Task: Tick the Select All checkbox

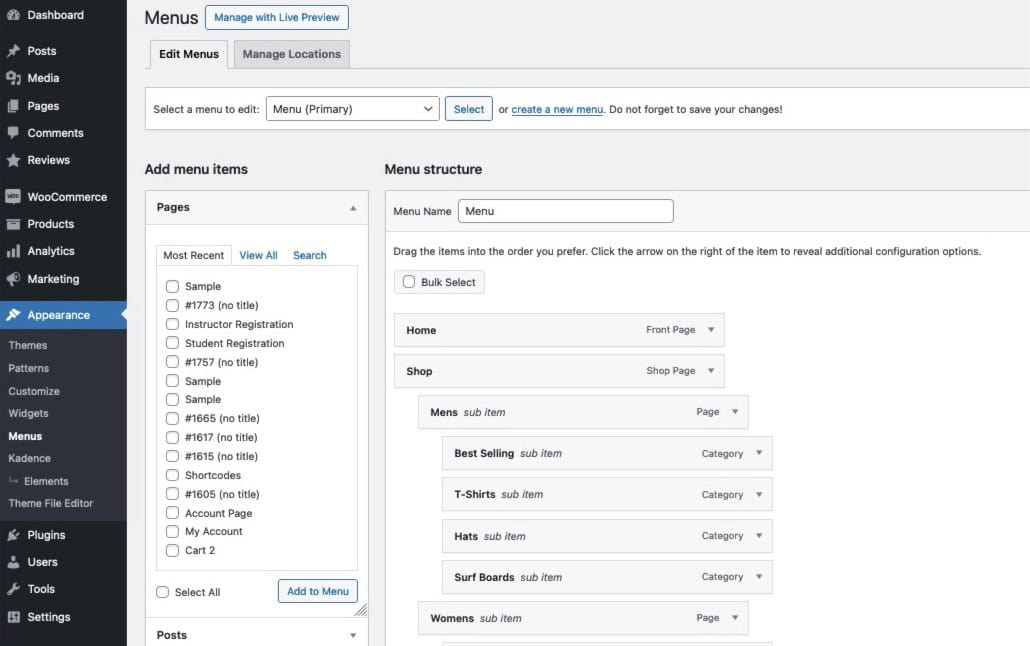Action: 162,592
